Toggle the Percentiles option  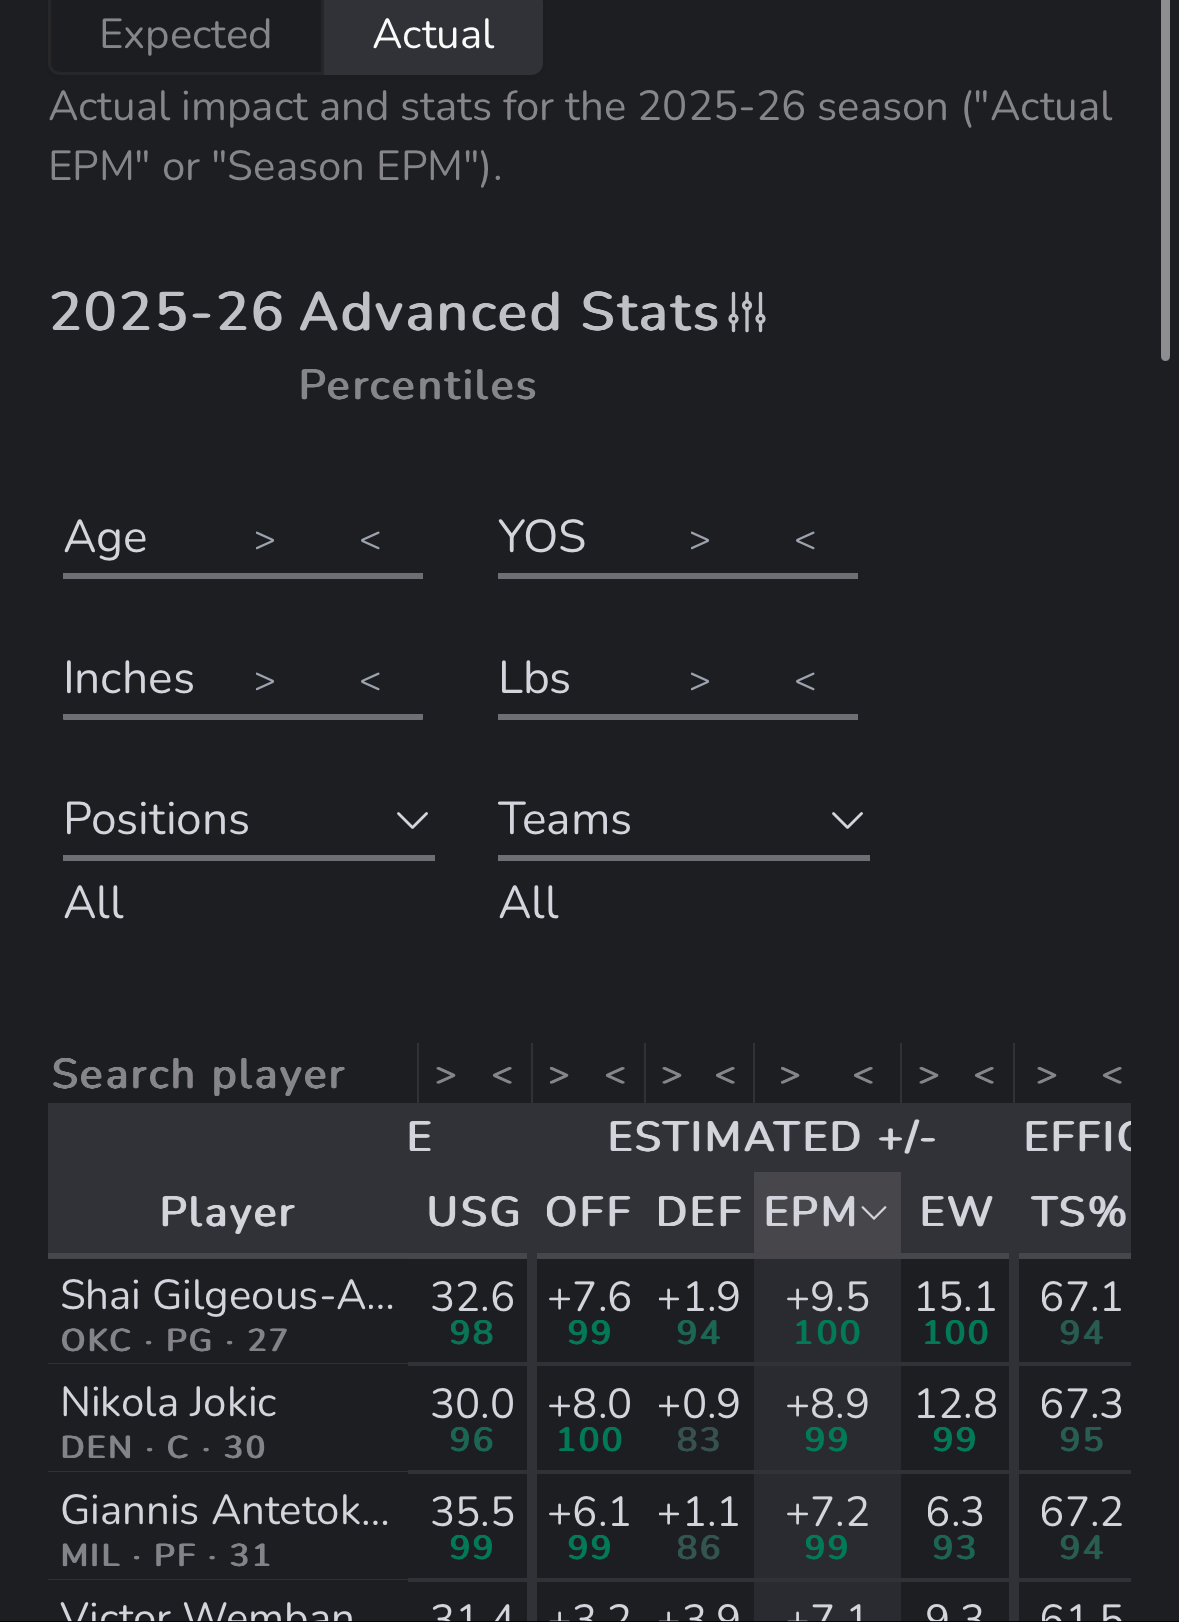[x=417, y=386]
